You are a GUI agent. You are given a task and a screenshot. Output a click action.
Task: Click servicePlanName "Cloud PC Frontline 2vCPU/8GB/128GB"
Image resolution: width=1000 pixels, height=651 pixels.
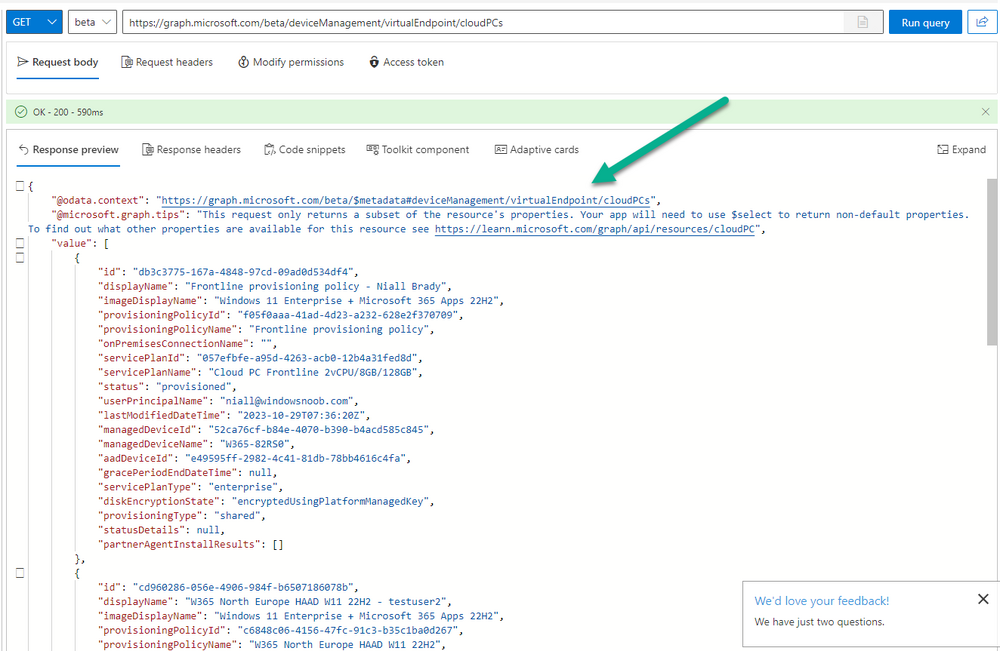[x=312, y=372]
